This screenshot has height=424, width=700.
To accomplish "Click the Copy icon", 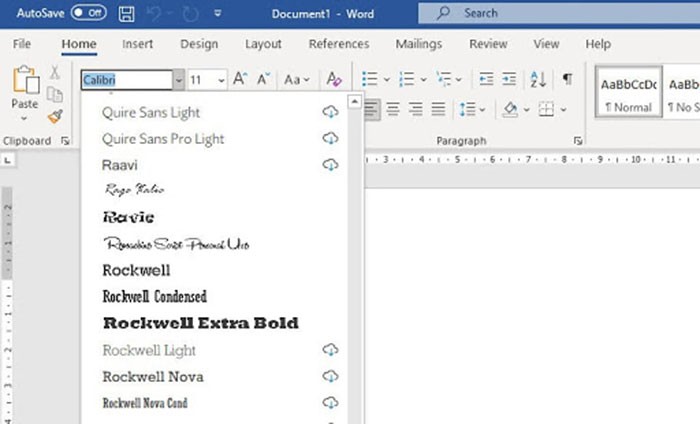I will point(54,94).
